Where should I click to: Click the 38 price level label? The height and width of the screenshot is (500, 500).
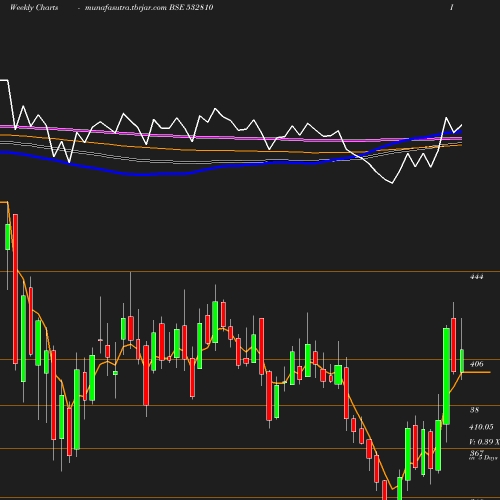474,410
